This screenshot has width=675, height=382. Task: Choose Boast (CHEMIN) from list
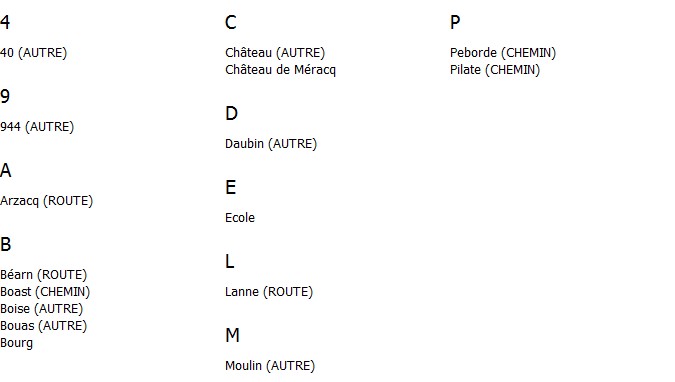[45, 292]
